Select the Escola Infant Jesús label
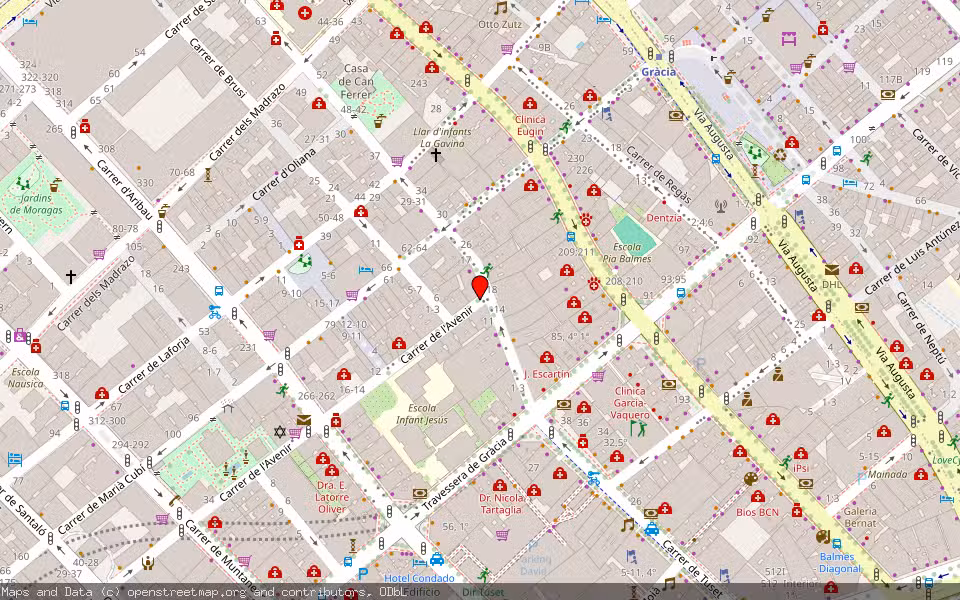960x600 pixels. (422, 414)
